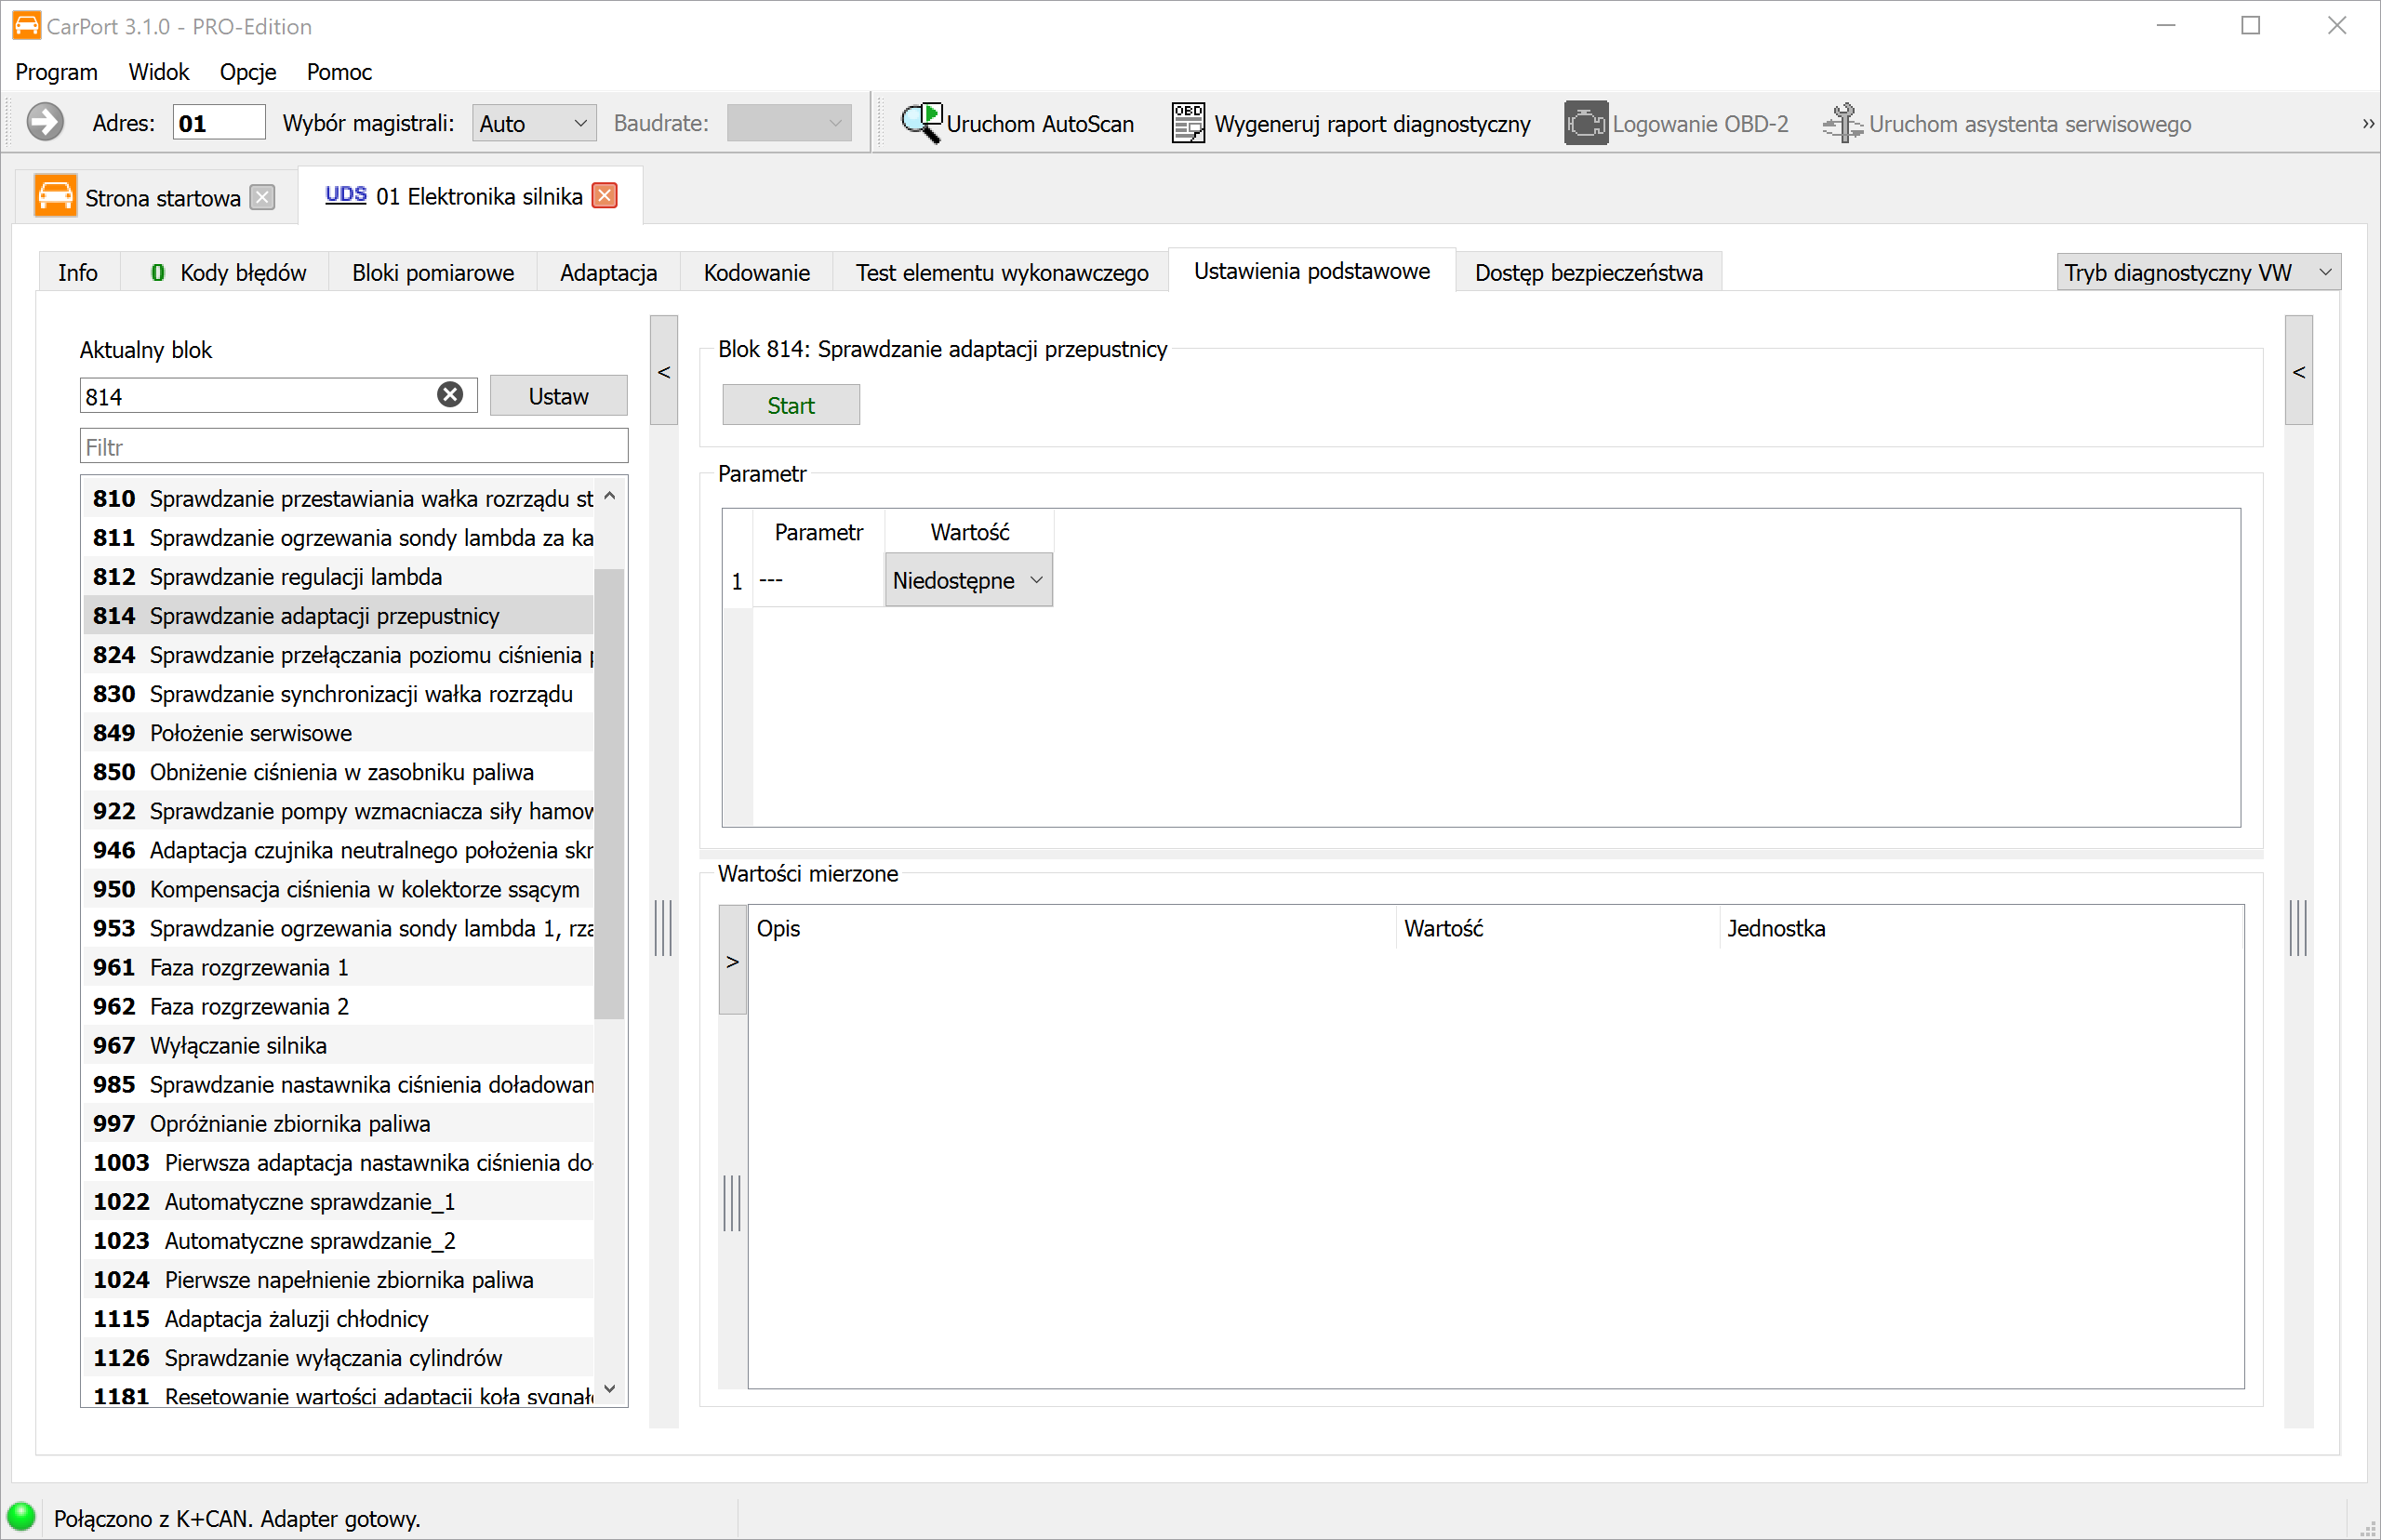
Task: Close the 01 Elektronika silnika tab
Action: click(605, 195)
